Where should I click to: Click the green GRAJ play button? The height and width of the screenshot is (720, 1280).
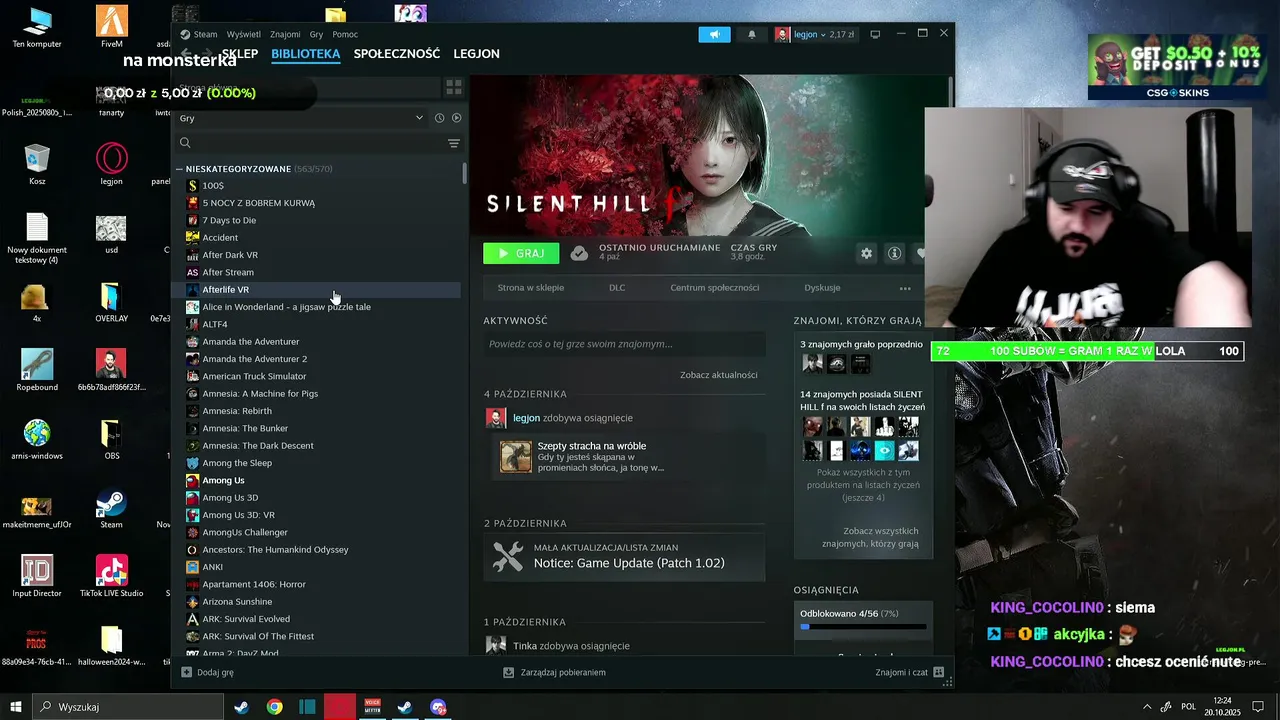(521, 253)
